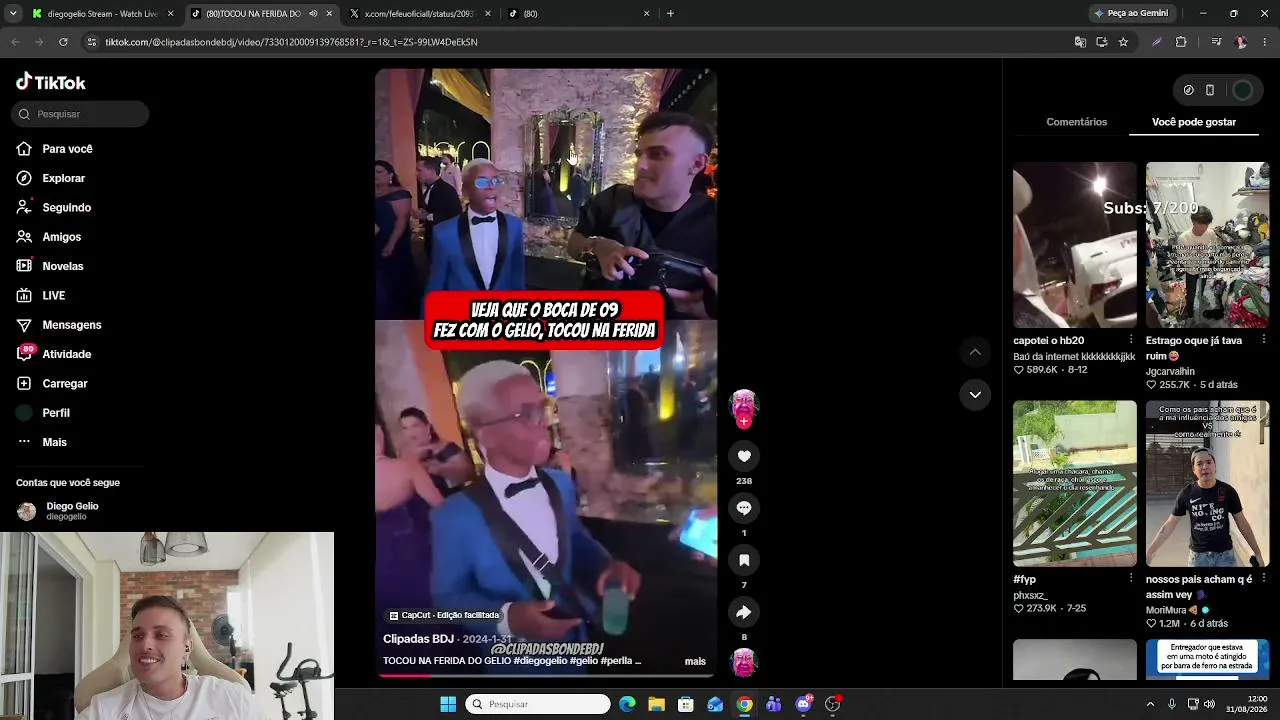The width and height of the screenshot is (1280, 720).
Task: Bookmark this page with star icon
Action: click(1123, 42)
